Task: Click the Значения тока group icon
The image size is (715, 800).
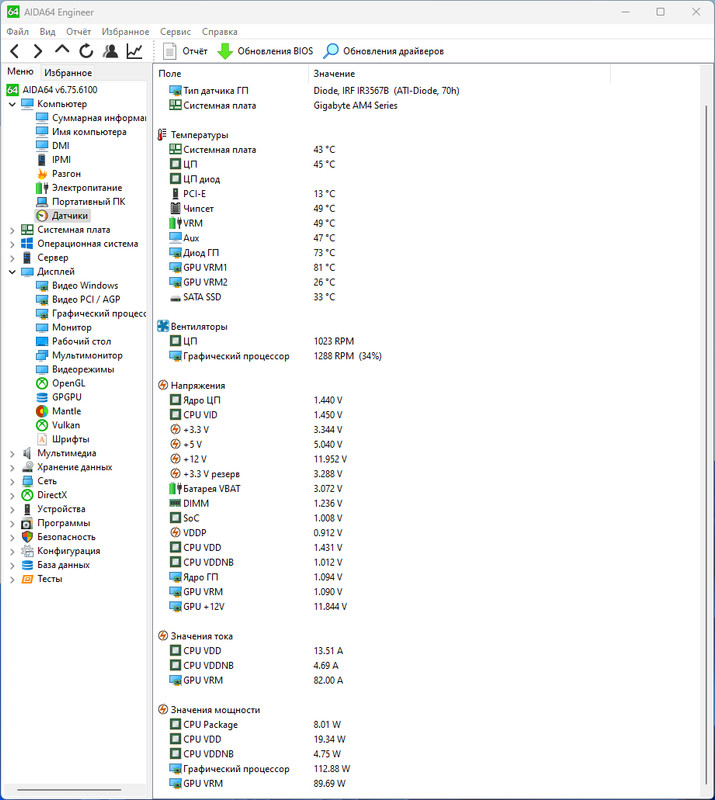Action: pyautogui.click(x=163, y=636)
